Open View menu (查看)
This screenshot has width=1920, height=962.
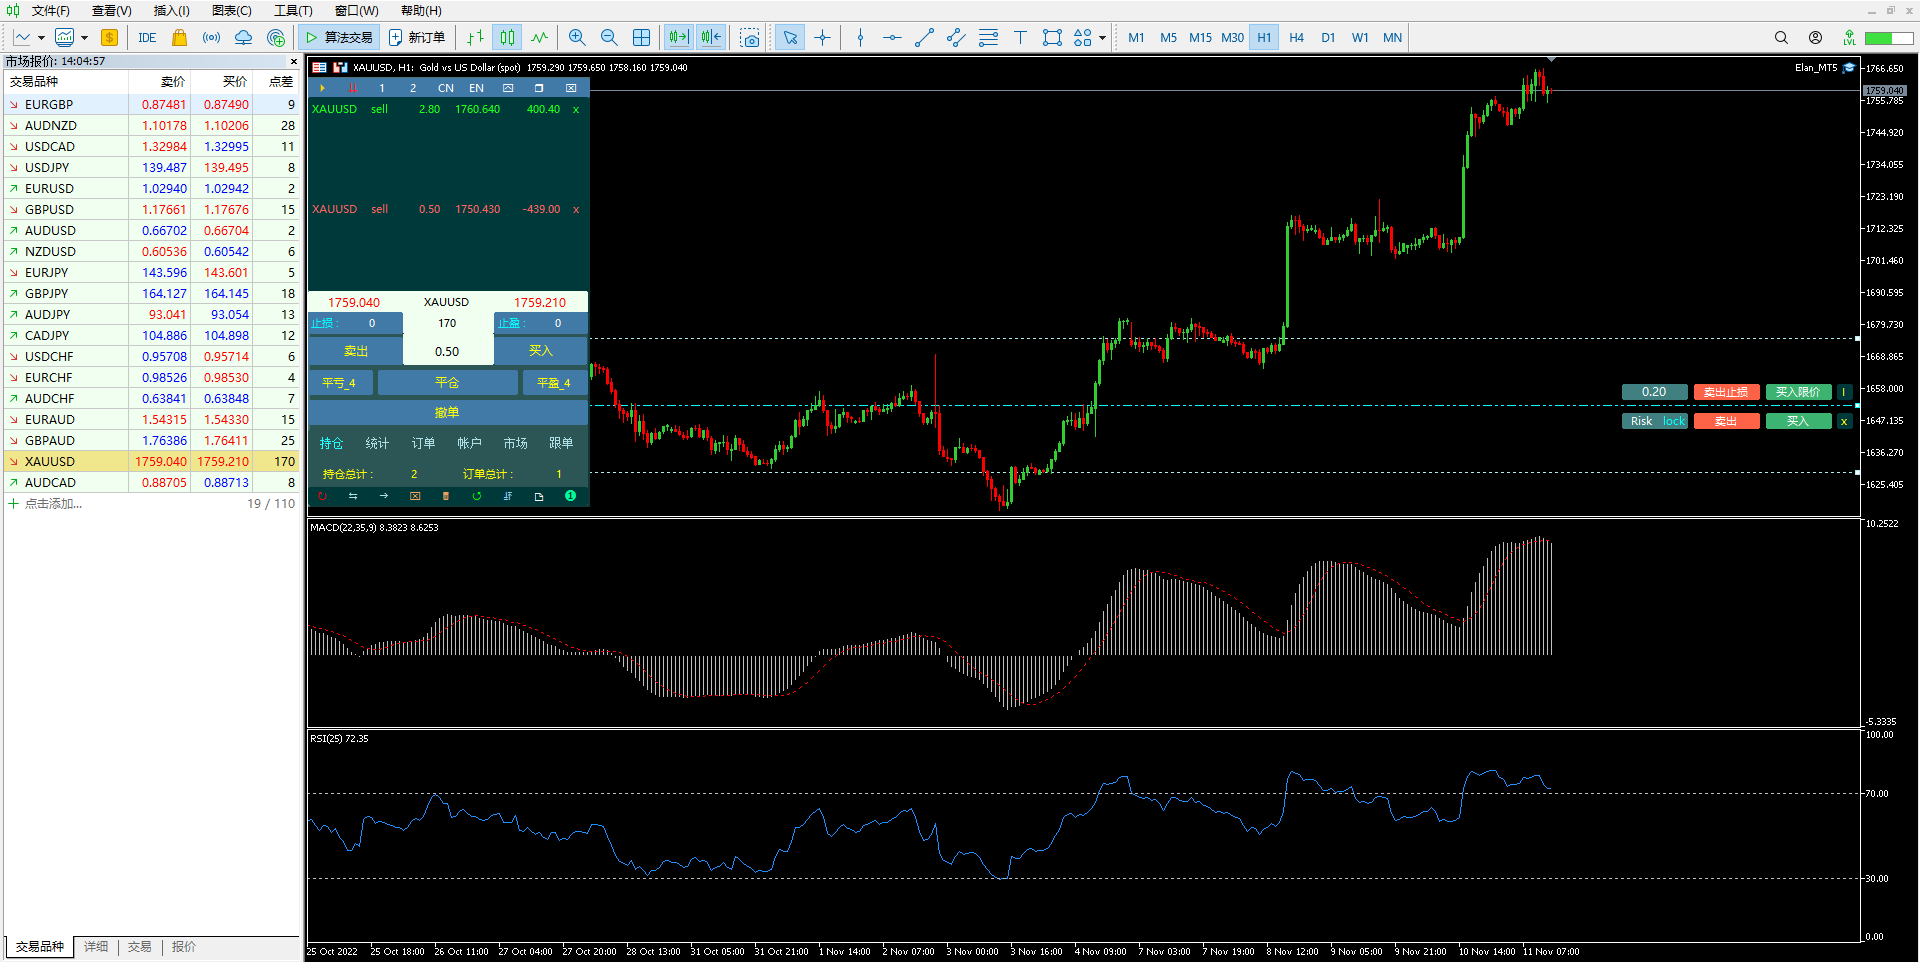pyautogui.click(x=111, y=11)
